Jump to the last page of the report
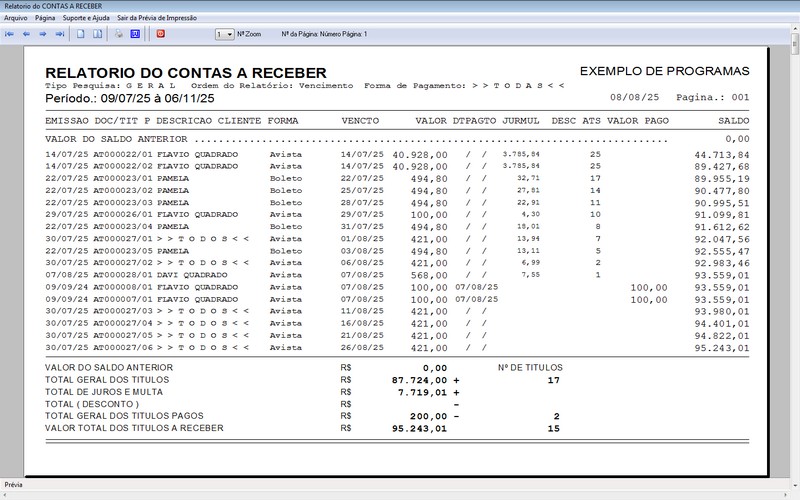Image resolution: width=800 pixels, height=500 pixels. 60,34
